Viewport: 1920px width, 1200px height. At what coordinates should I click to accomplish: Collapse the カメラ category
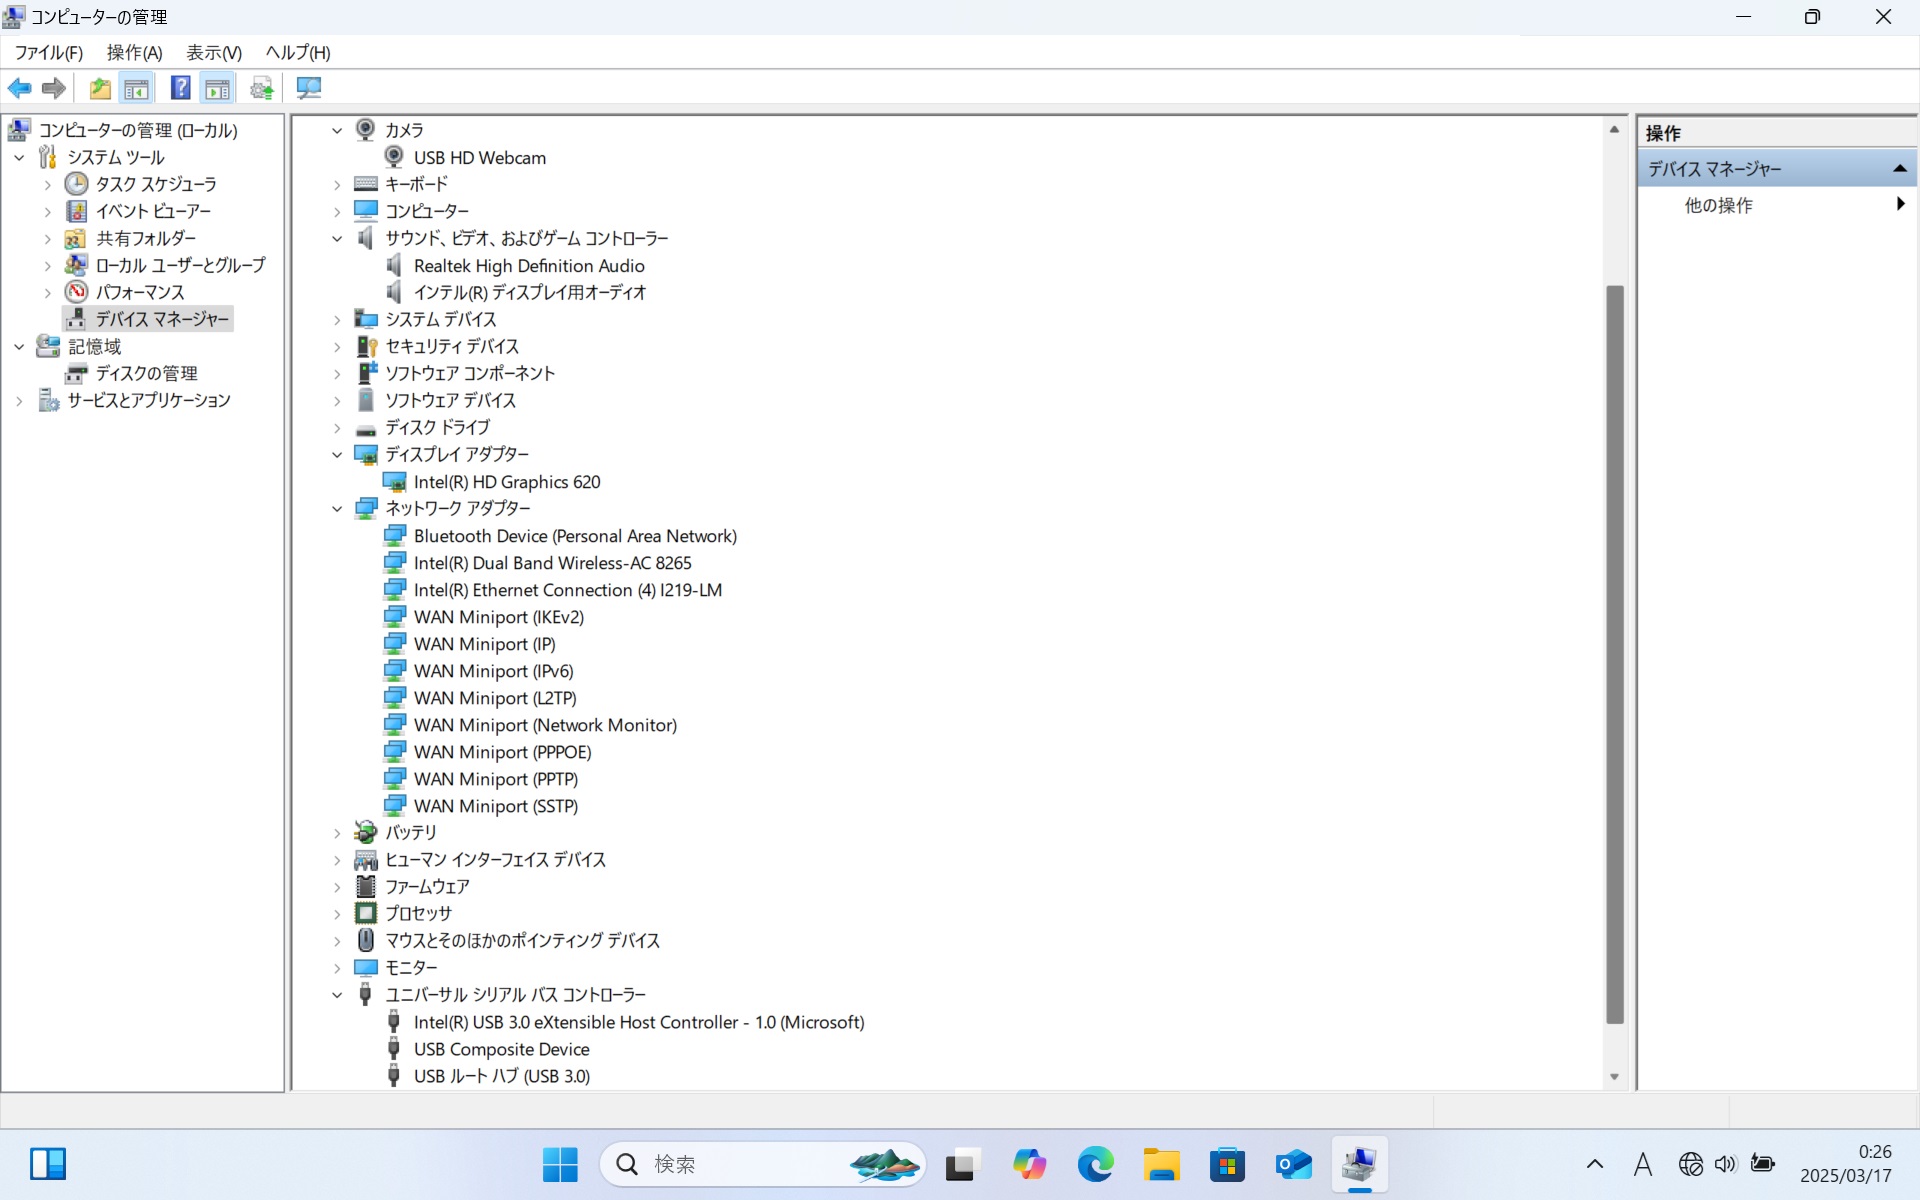[337, 130]
